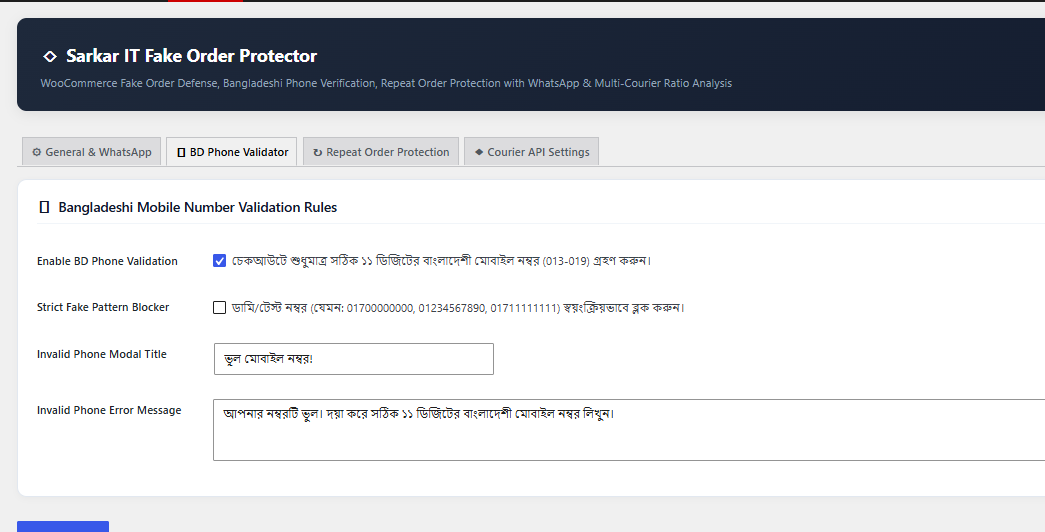1045x532 pixels.
Task: Click the diamond icon on Courier API tab
Action: 479,152
